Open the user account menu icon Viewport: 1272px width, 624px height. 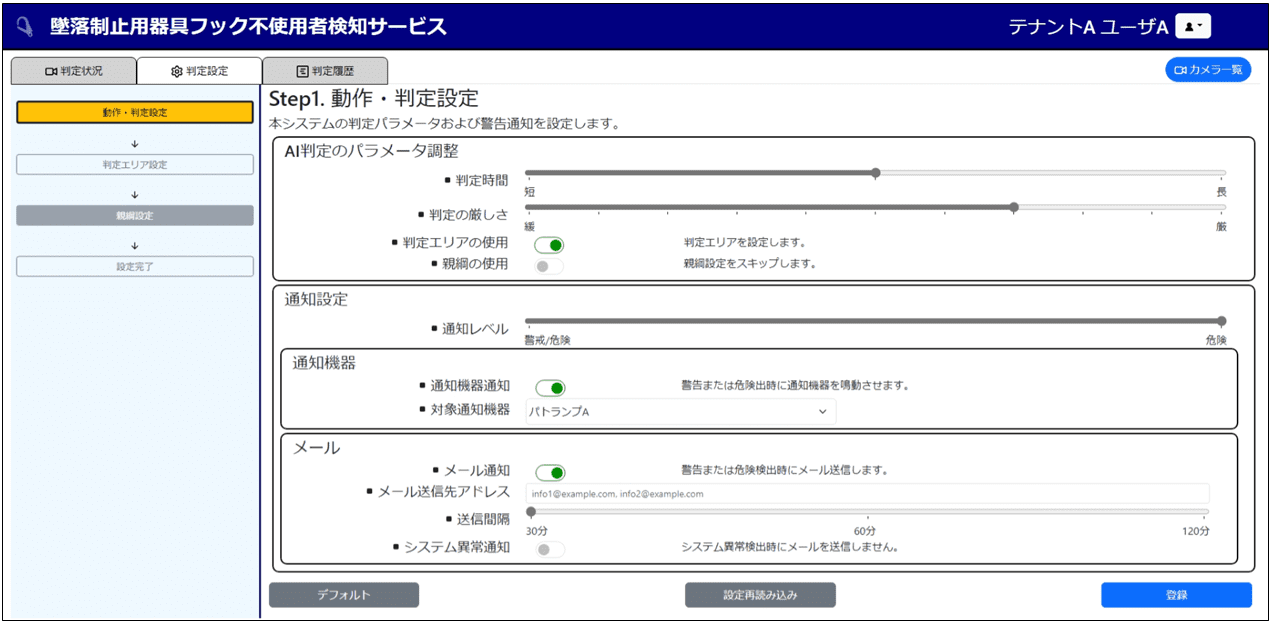1194,27
